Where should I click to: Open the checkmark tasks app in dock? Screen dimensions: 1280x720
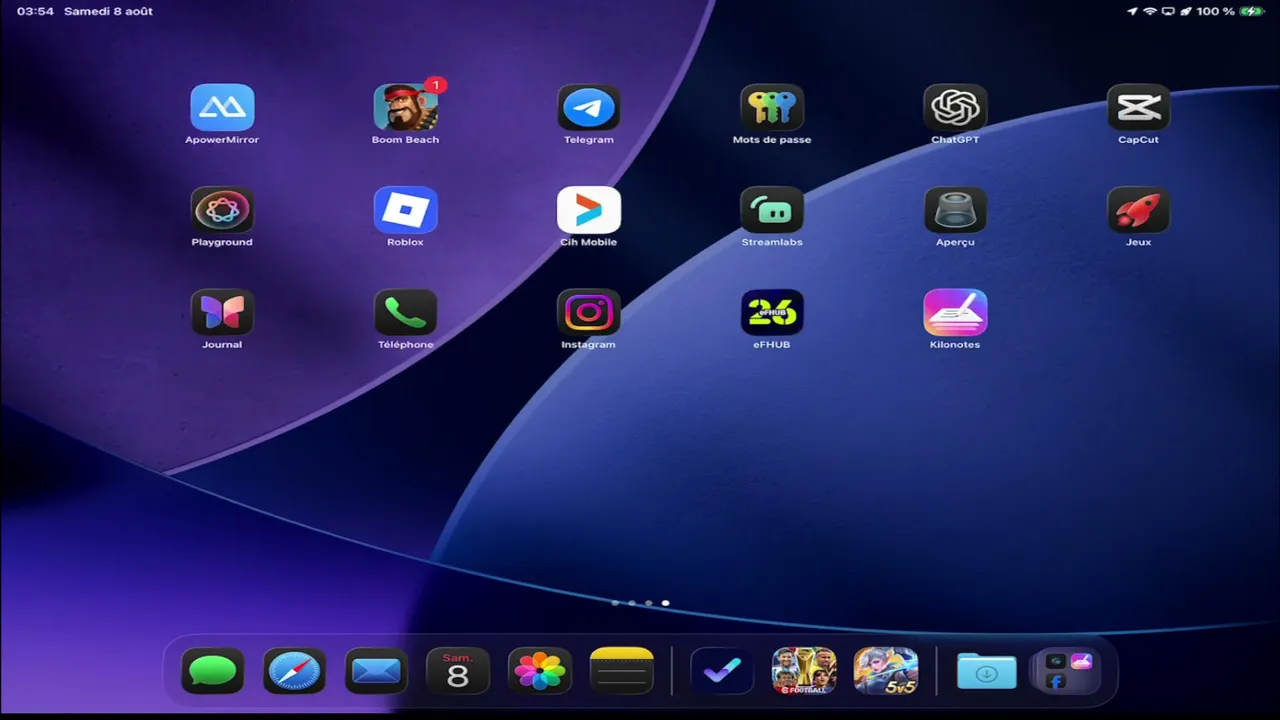pos(722,671)
